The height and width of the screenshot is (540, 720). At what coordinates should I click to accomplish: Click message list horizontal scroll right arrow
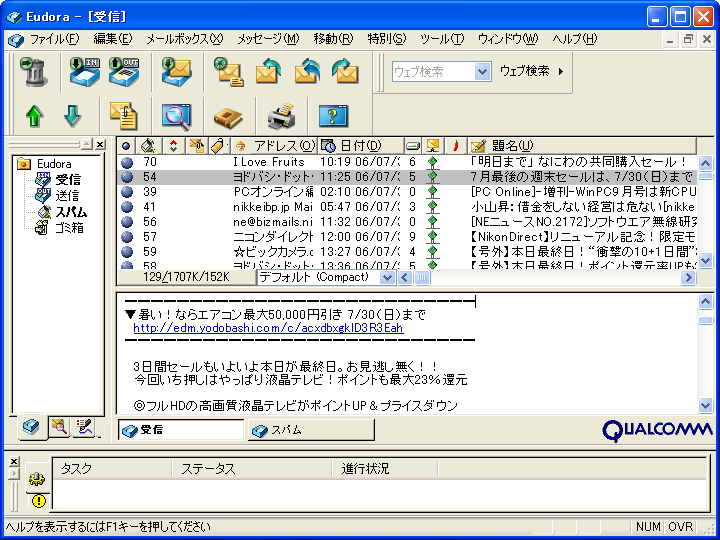point(688,277)
